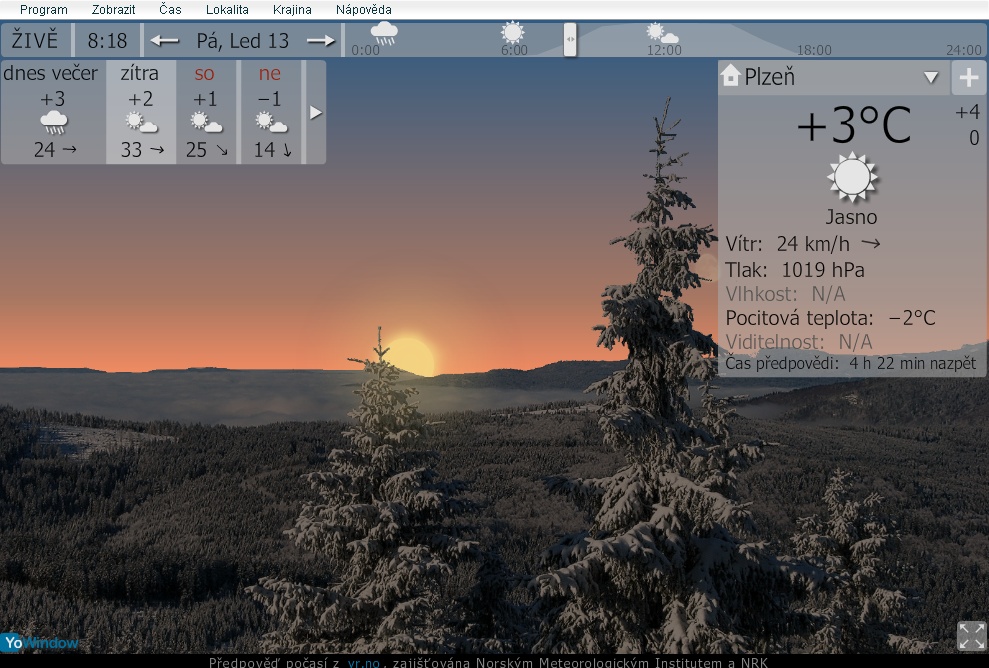Select the dnes večer forecast panel

point(52,111)
